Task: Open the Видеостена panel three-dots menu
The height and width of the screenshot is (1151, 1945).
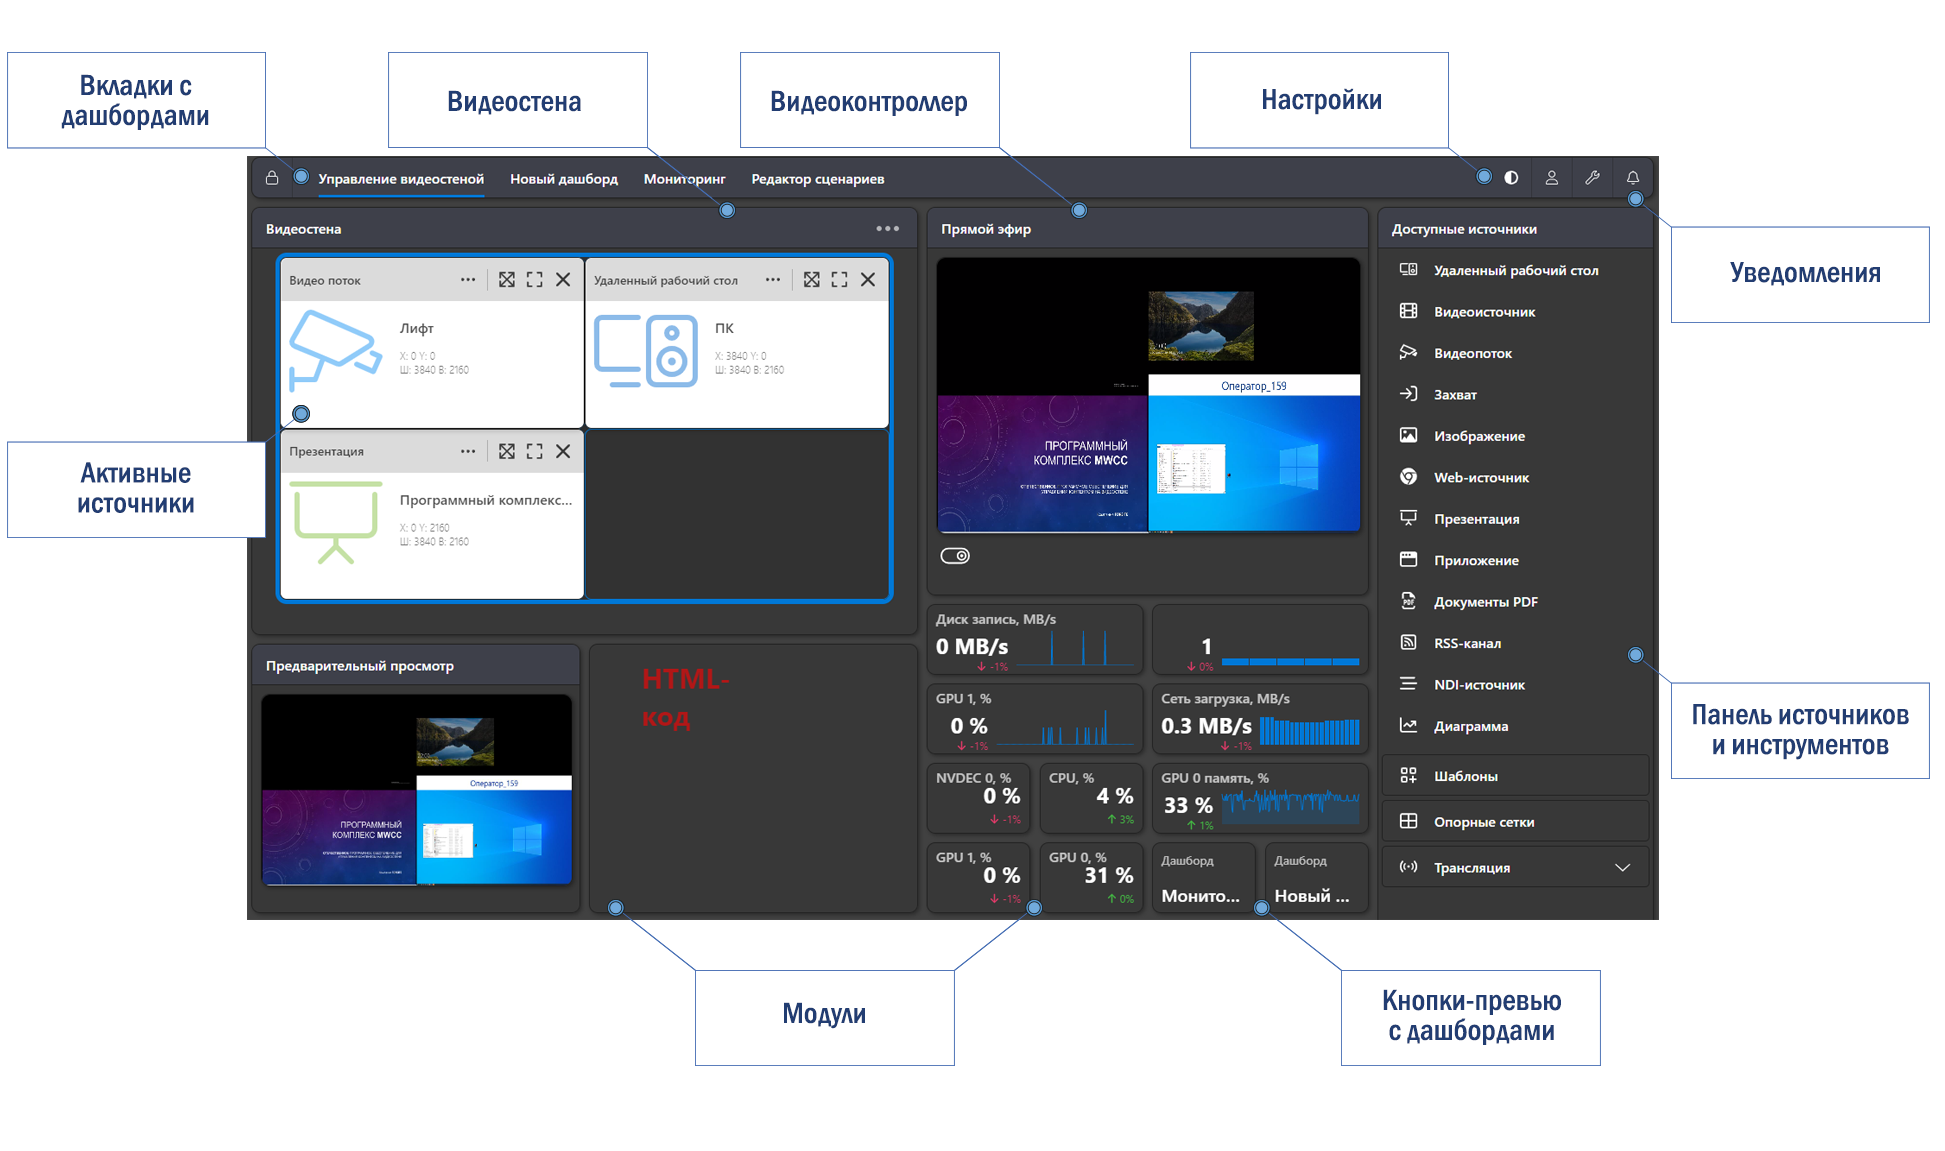Action: [x=887, y=229]
